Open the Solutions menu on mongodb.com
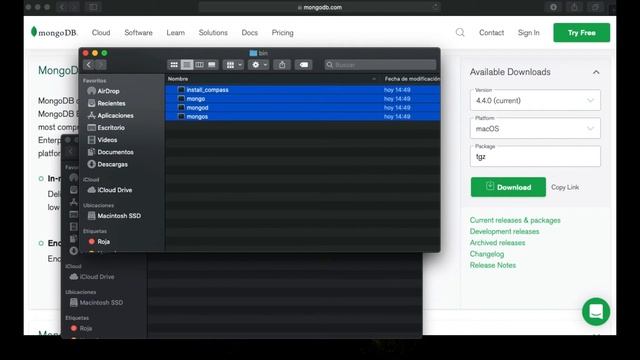 point(213,33)
